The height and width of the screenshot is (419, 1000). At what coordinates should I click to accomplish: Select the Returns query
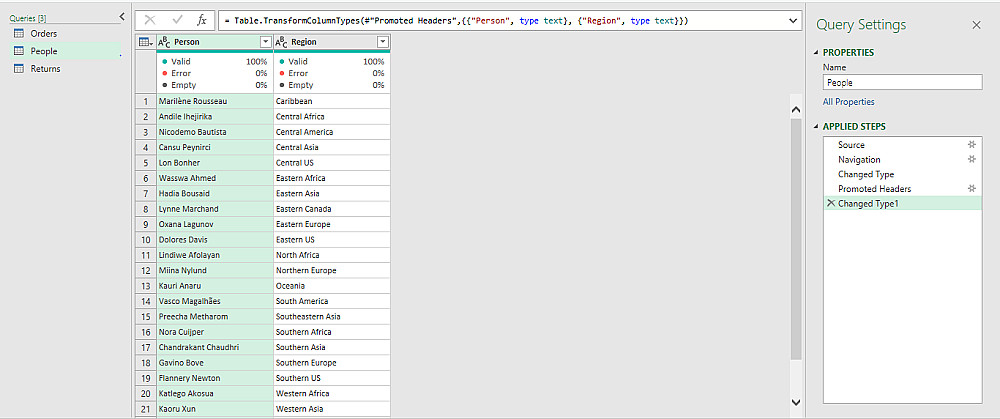[45, 69]
